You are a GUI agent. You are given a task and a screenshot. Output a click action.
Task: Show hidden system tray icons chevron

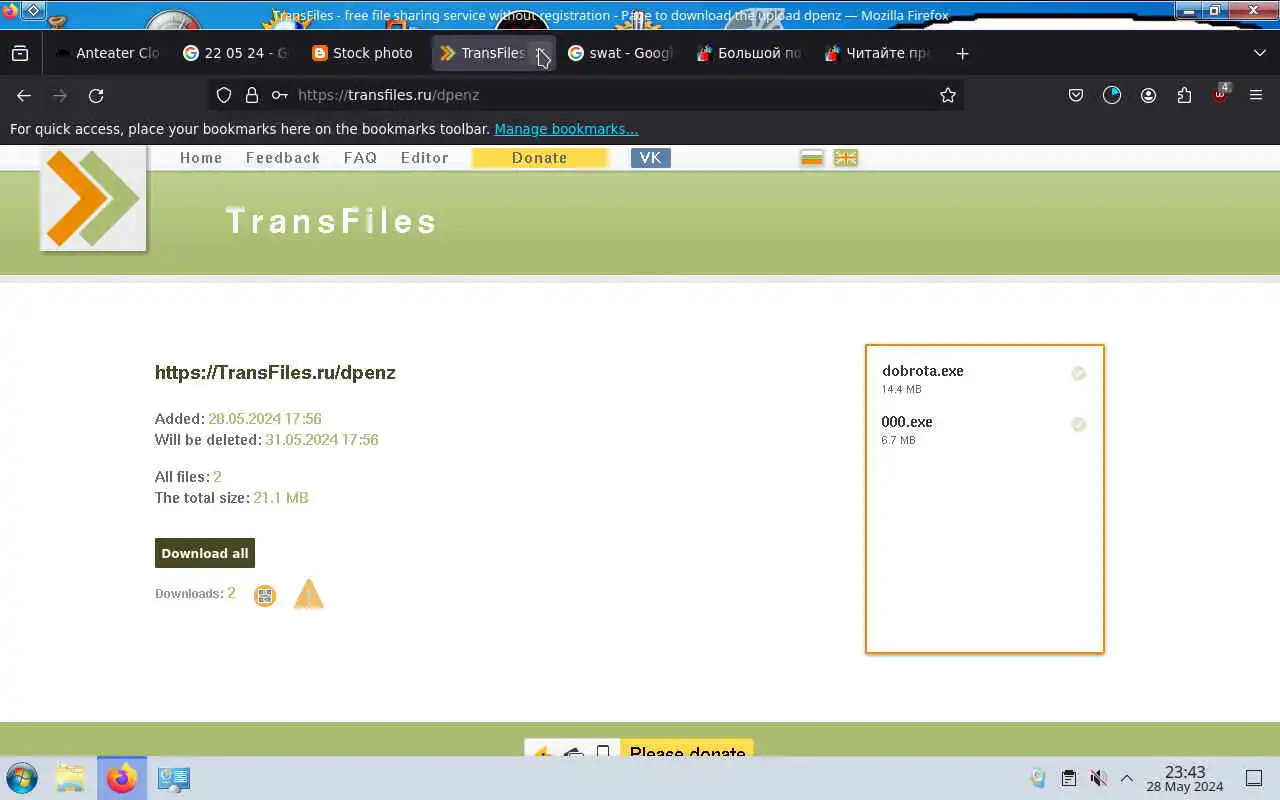pyautogui.click(x=1126, y=778)
